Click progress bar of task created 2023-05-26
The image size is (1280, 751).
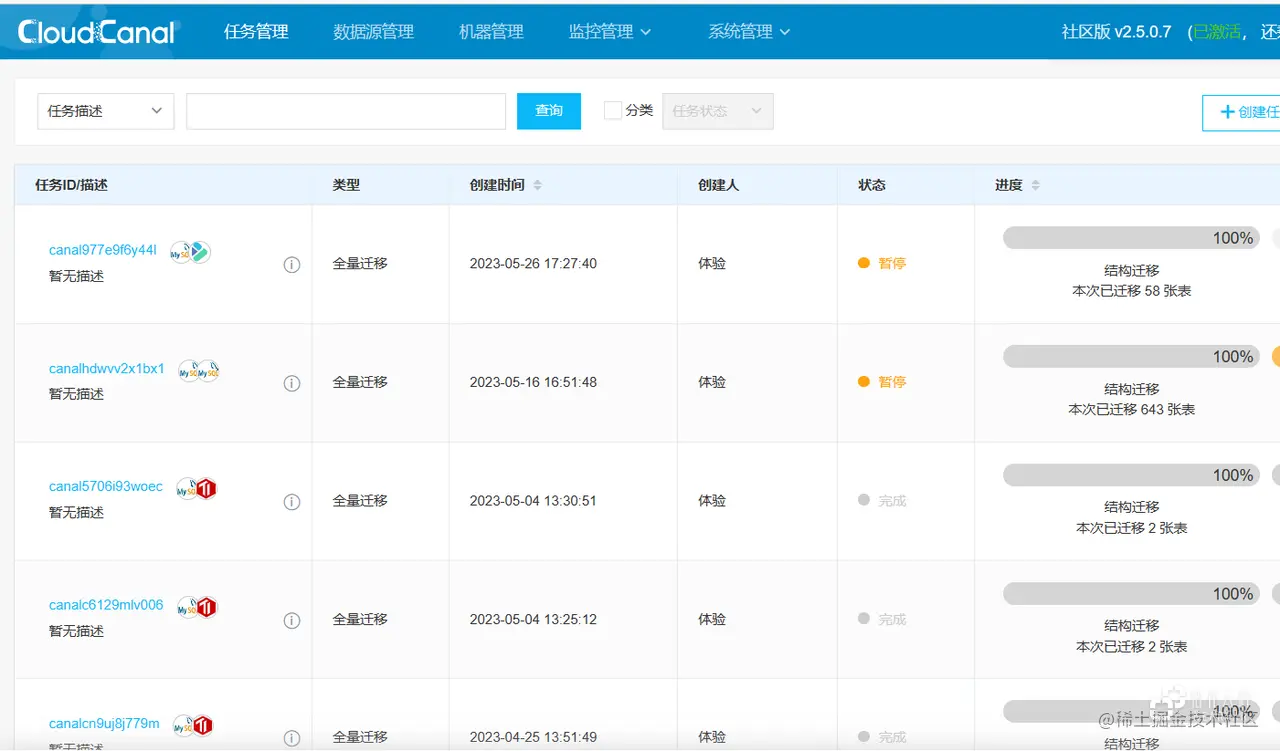[x=1132, y=238]
